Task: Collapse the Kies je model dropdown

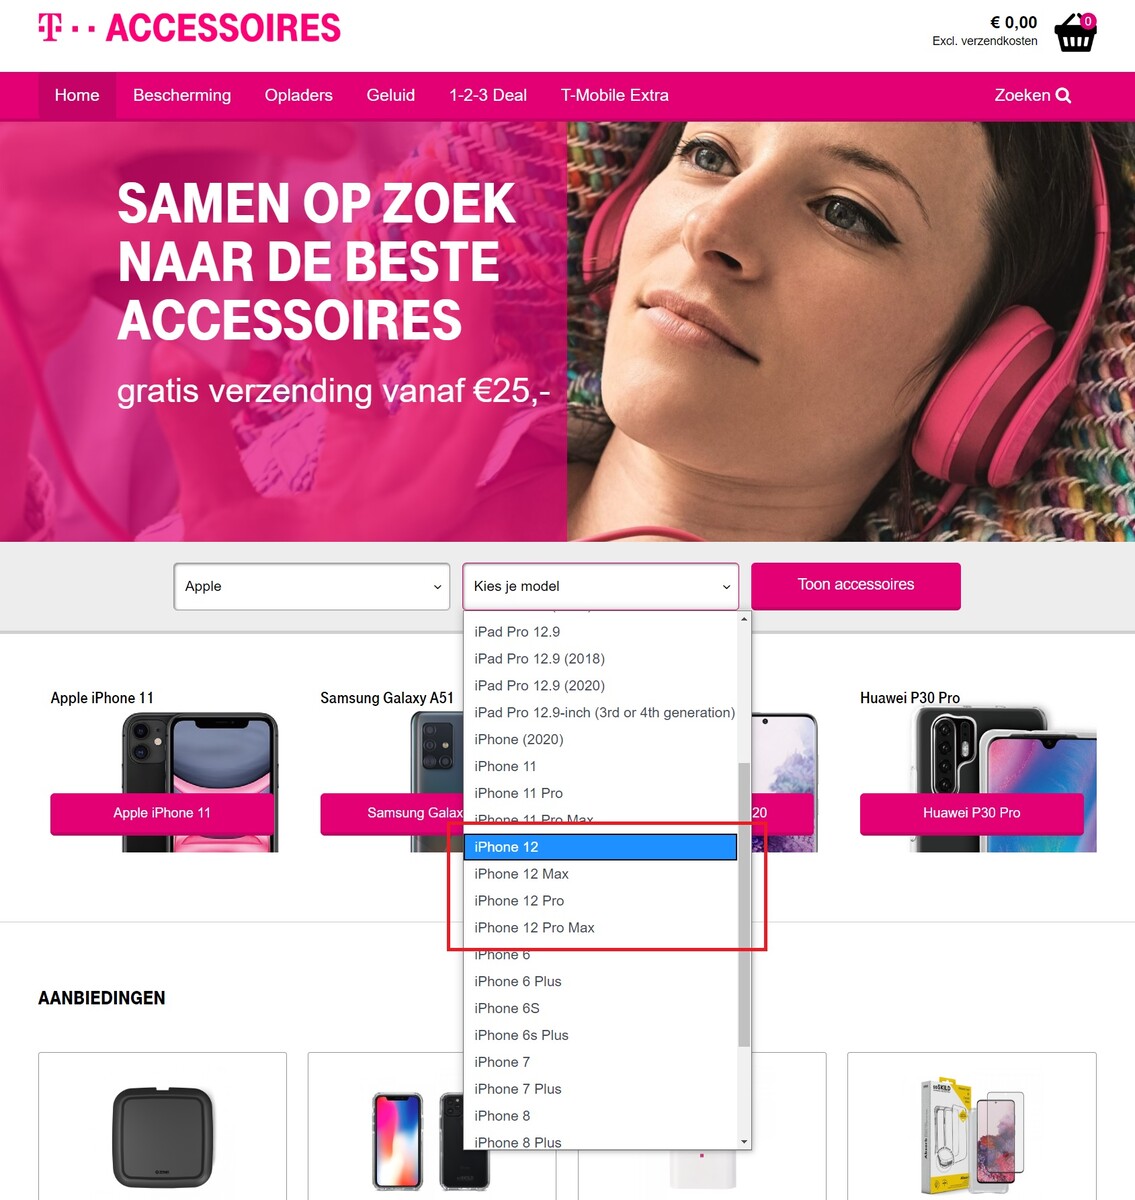Action: [x=600, y=586]
